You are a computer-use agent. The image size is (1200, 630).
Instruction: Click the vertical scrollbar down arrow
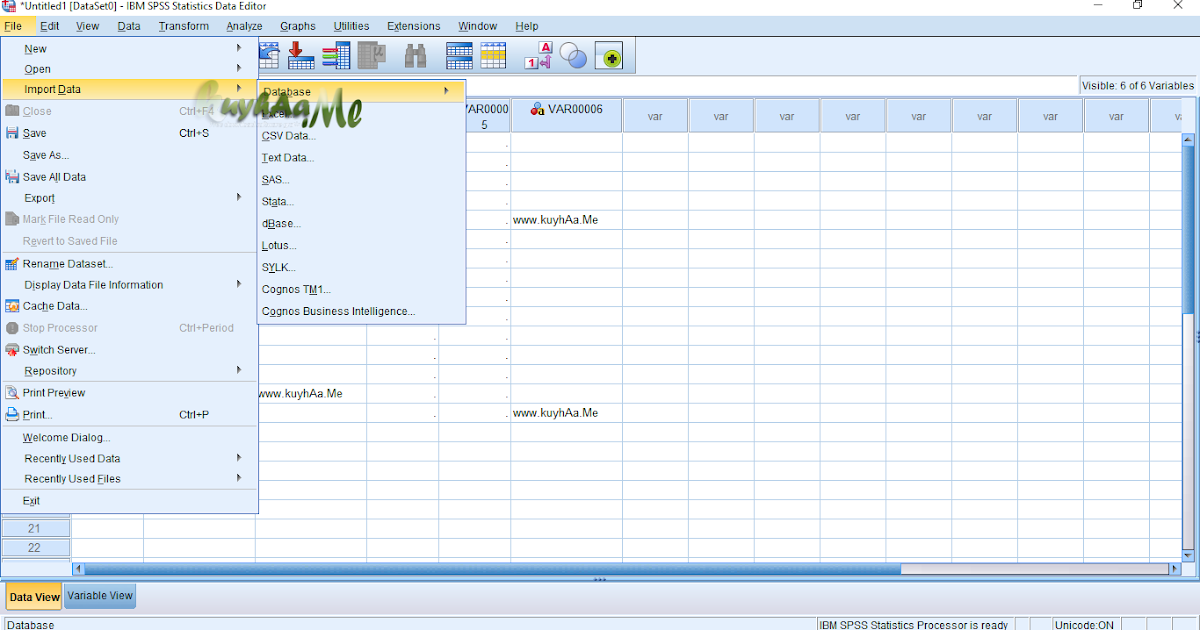1189,554
